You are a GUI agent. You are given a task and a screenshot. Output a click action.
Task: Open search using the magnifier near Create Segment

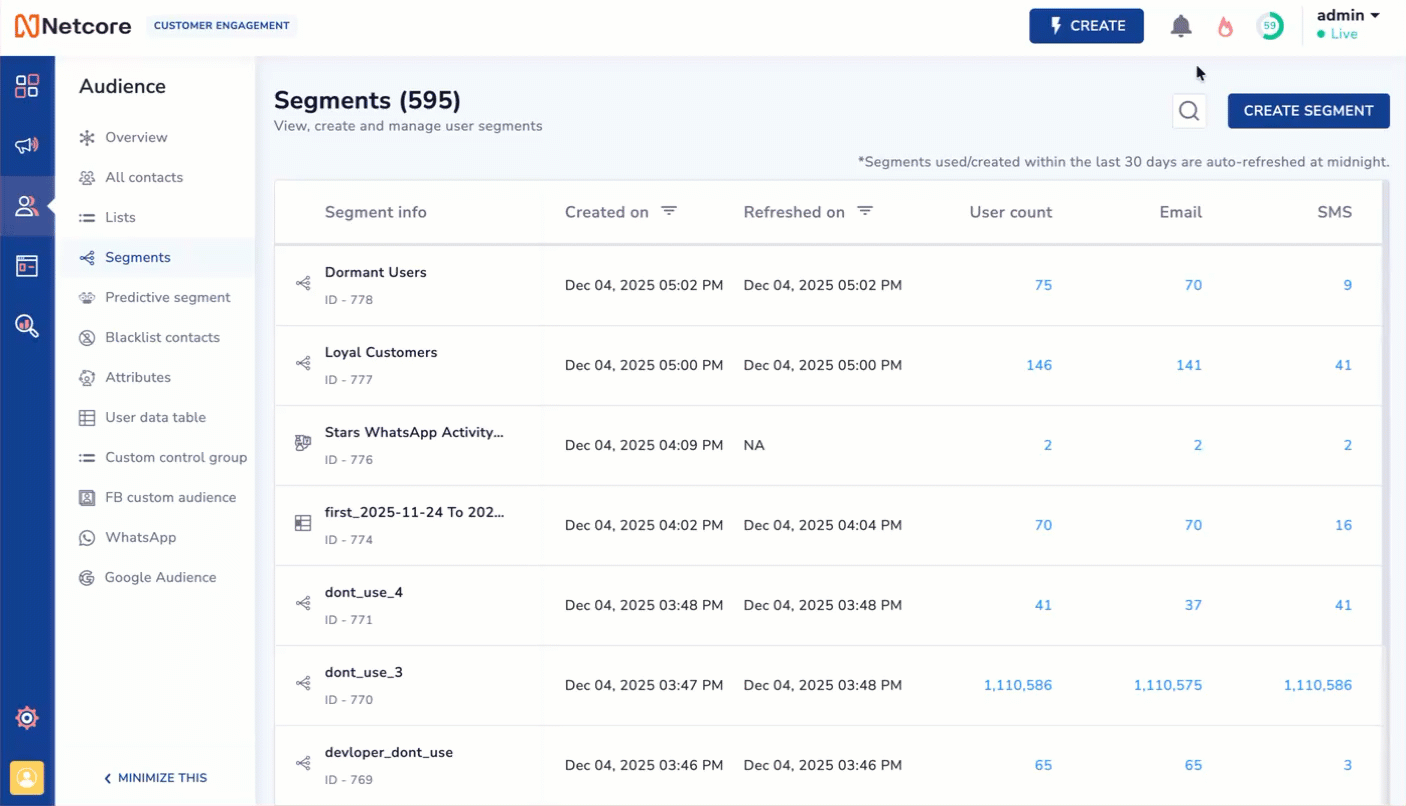(x=1189, y=111)
